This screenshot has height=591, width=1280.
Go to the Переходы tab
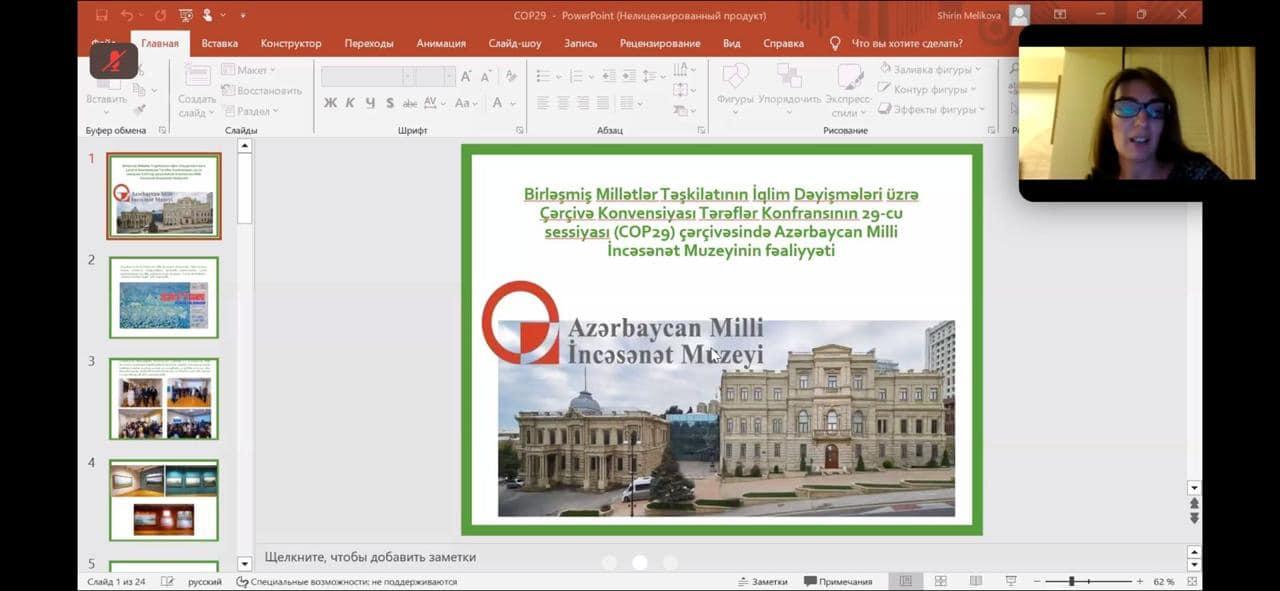click(x=369, y=44)
